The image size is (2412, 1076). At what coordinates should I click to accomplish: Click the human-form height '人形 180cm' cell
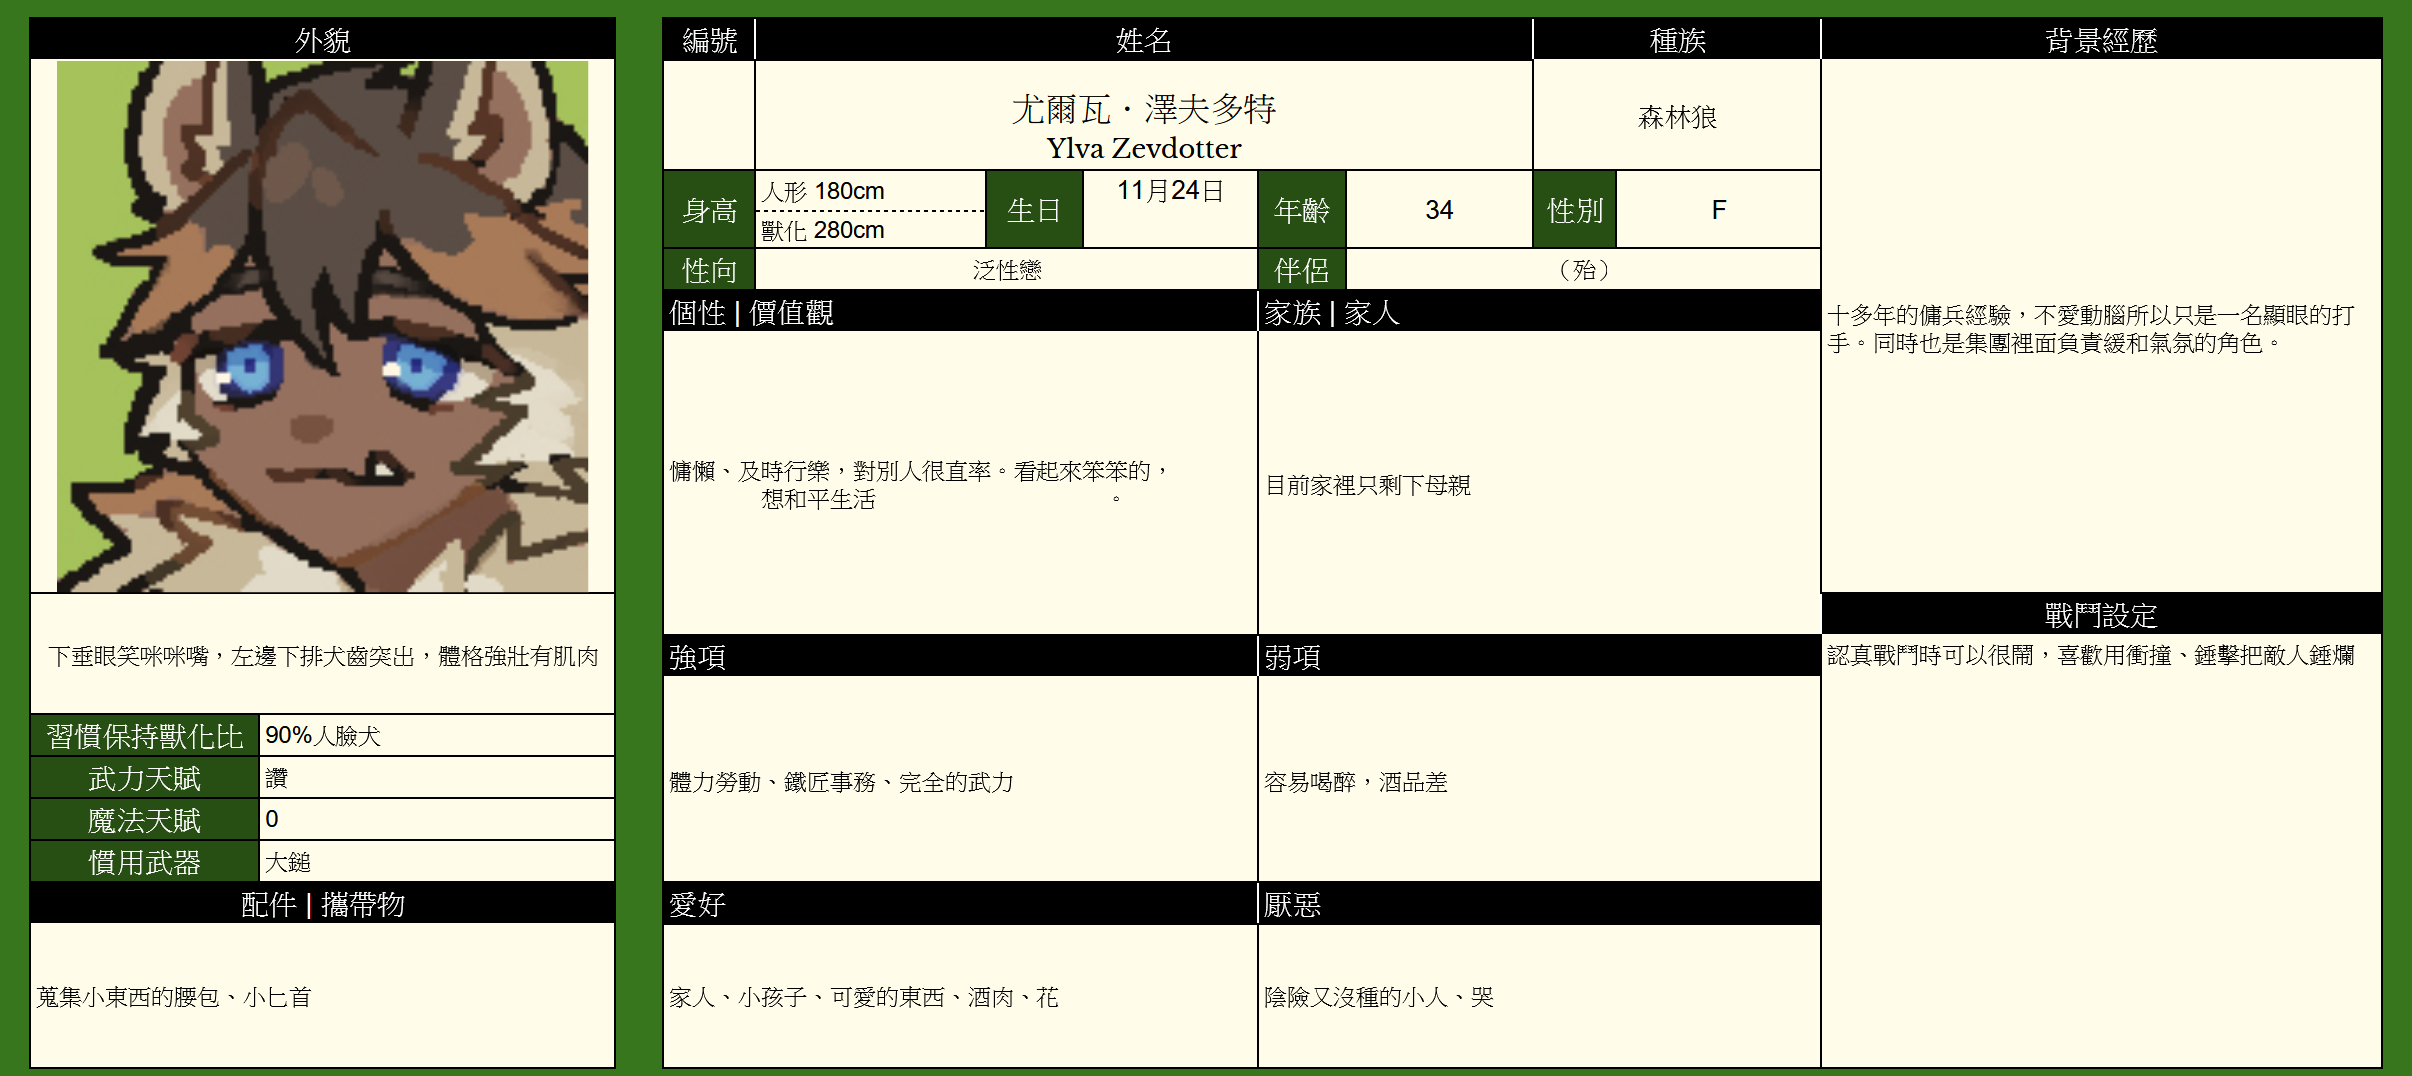coord(870,190)
